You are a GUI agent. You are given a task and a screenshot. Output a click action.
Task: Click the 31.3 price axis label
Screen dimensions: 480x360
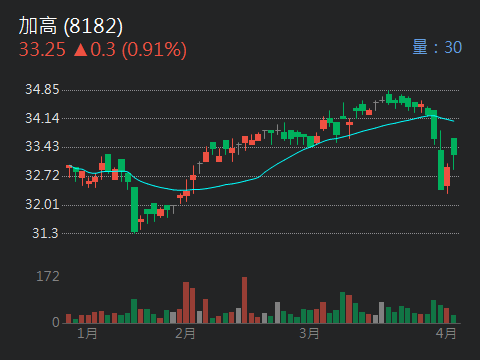[x=45, y=233]
